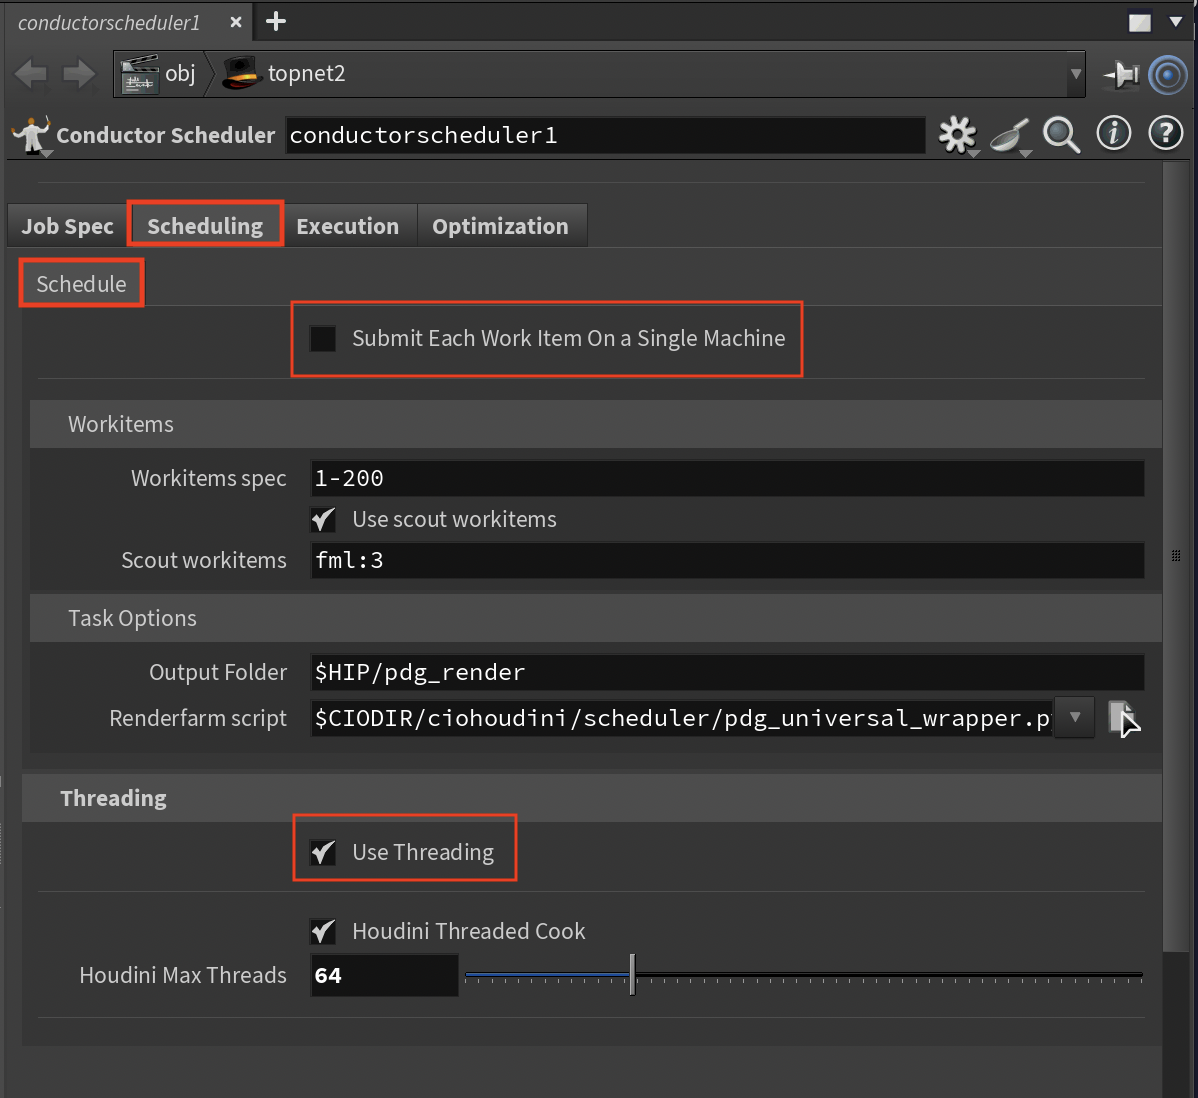Viewport: 1198px width, 1098px height.
Task: Close the conductorscheduler1 pane tab
Action: [236, 22]
